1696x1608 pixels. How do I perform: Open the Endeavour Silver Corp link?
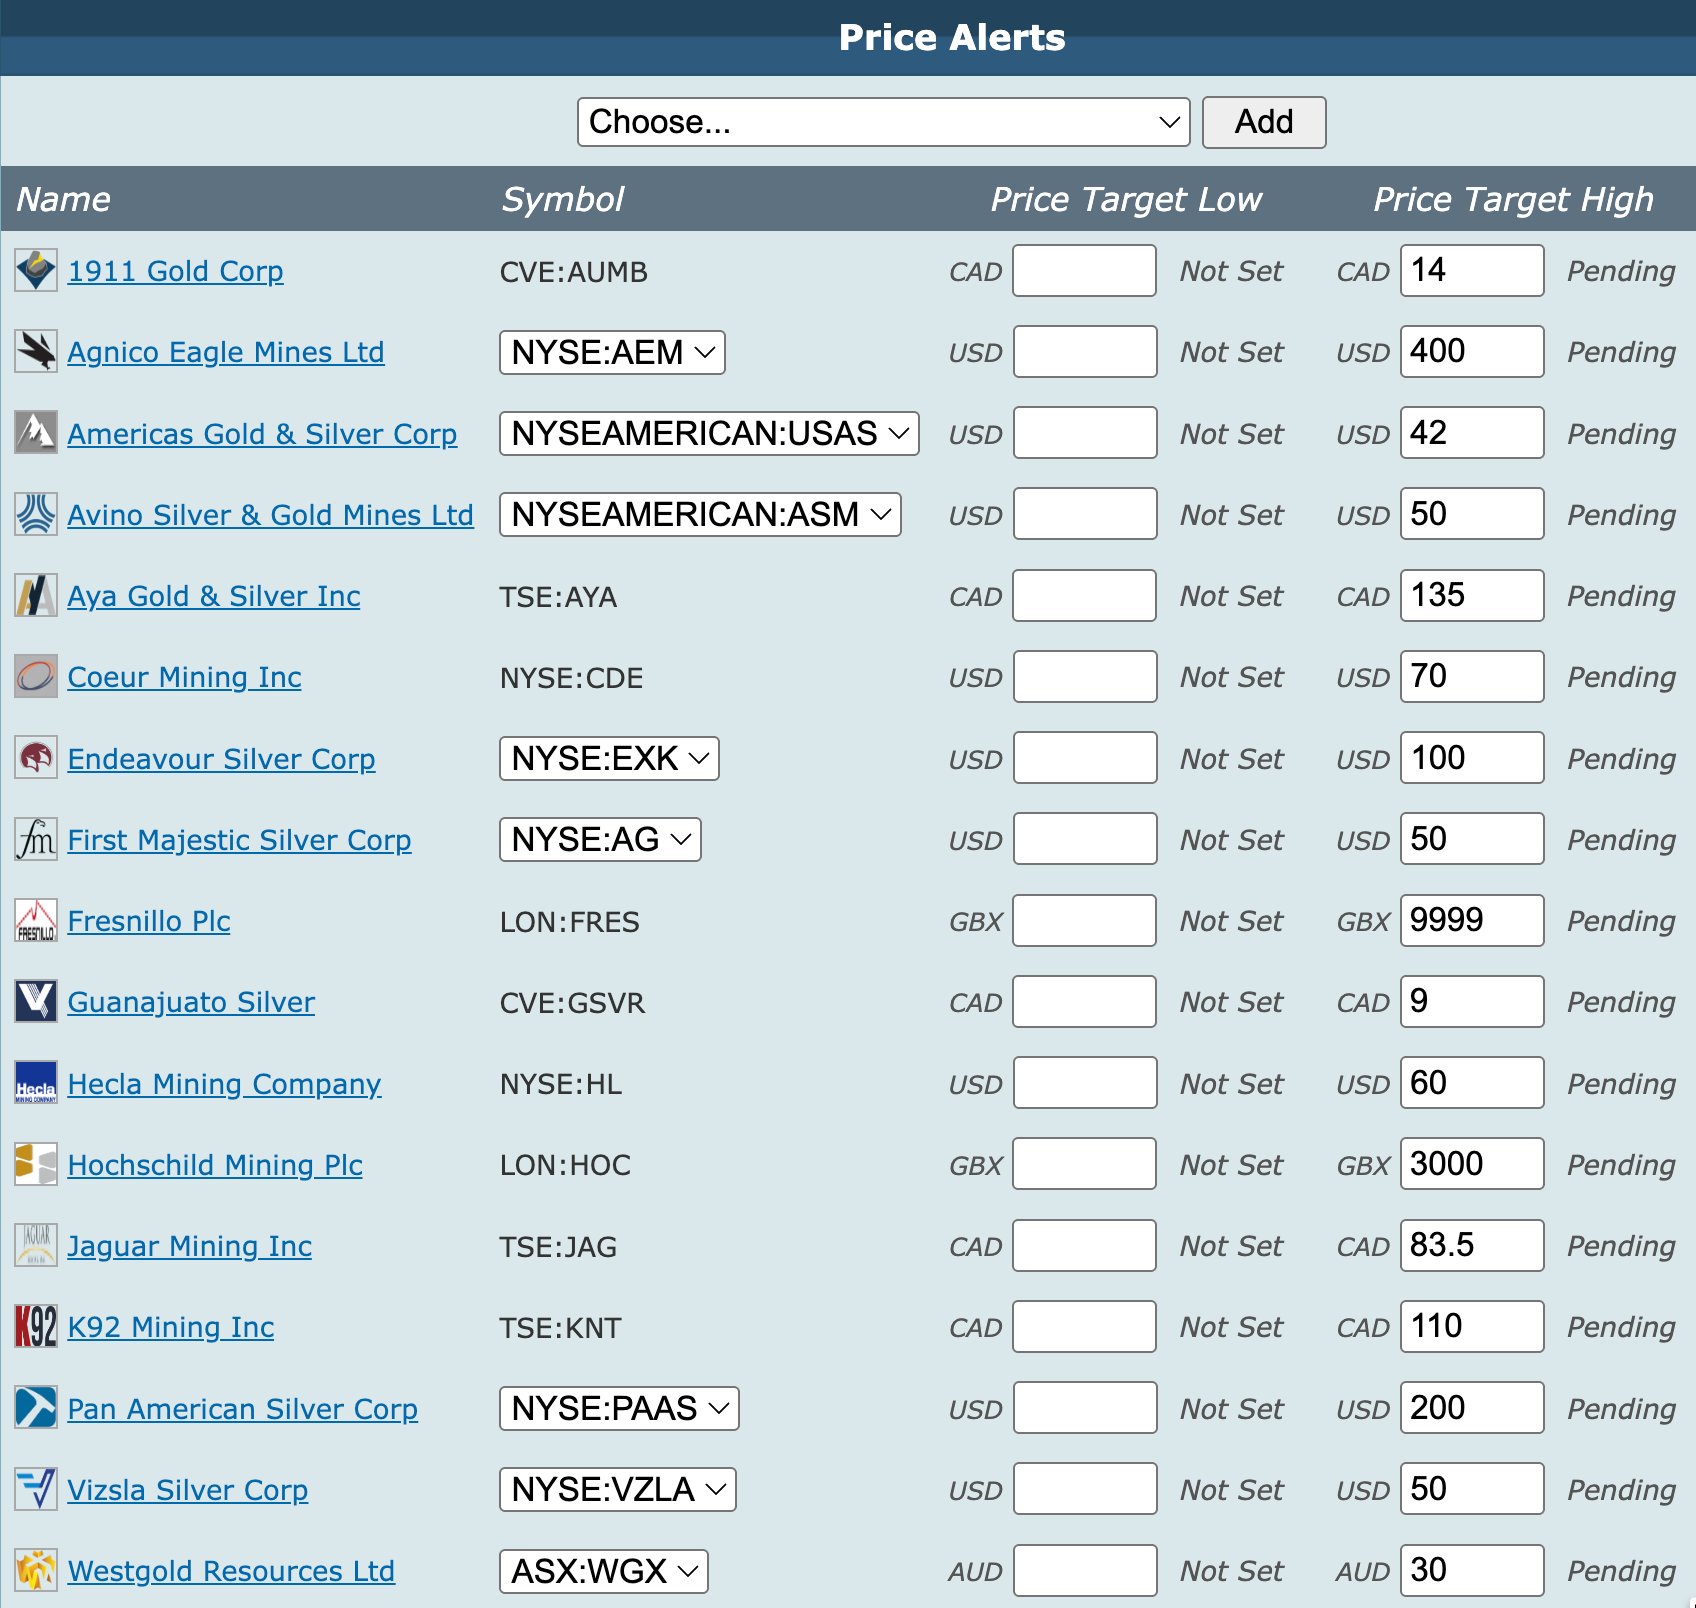(x=221, y=759)
